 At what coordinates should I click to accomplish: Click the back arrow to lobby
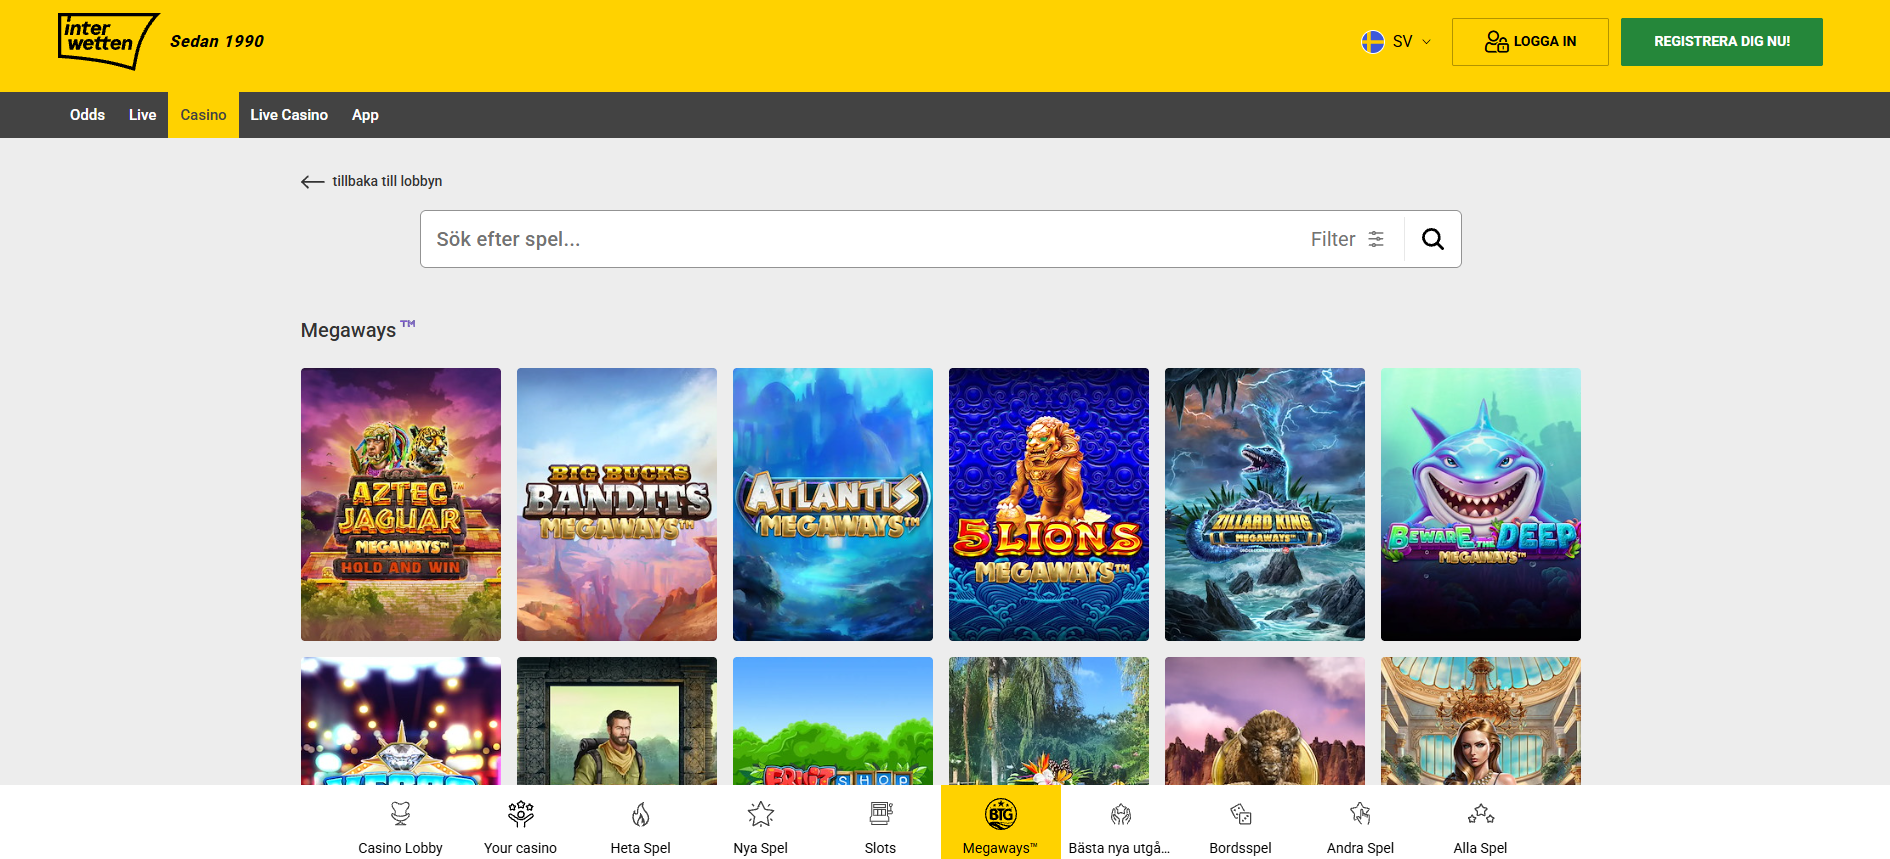pos(312,181)
